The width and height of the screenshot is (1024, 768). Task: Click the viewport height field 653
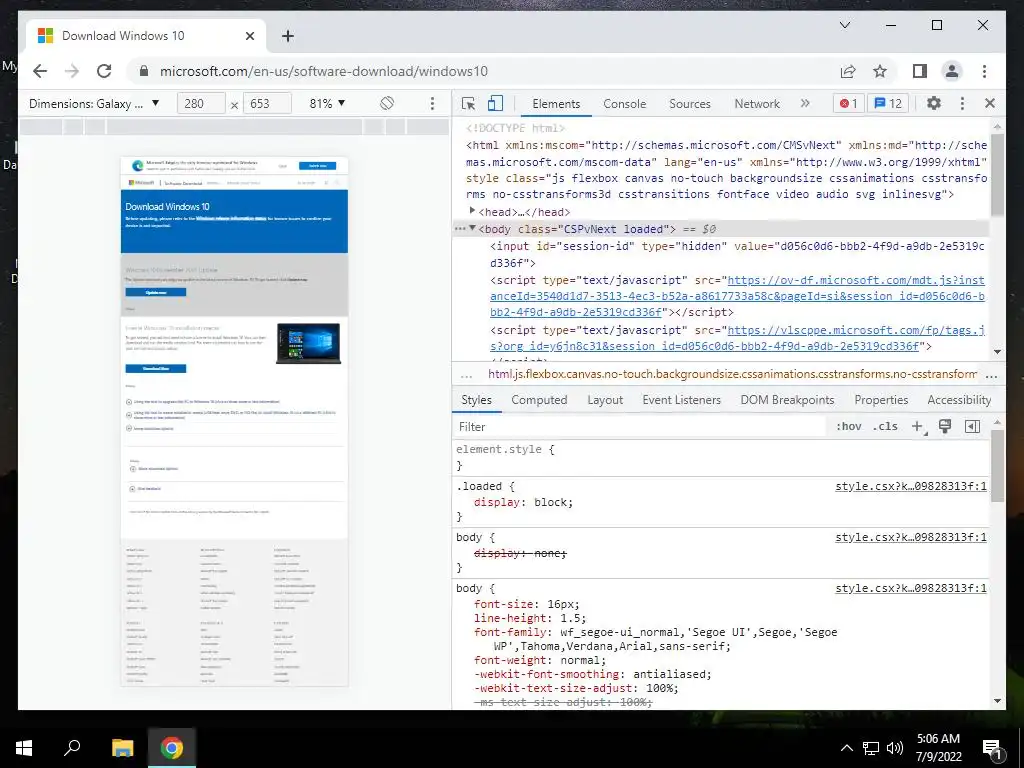[266, 103]
